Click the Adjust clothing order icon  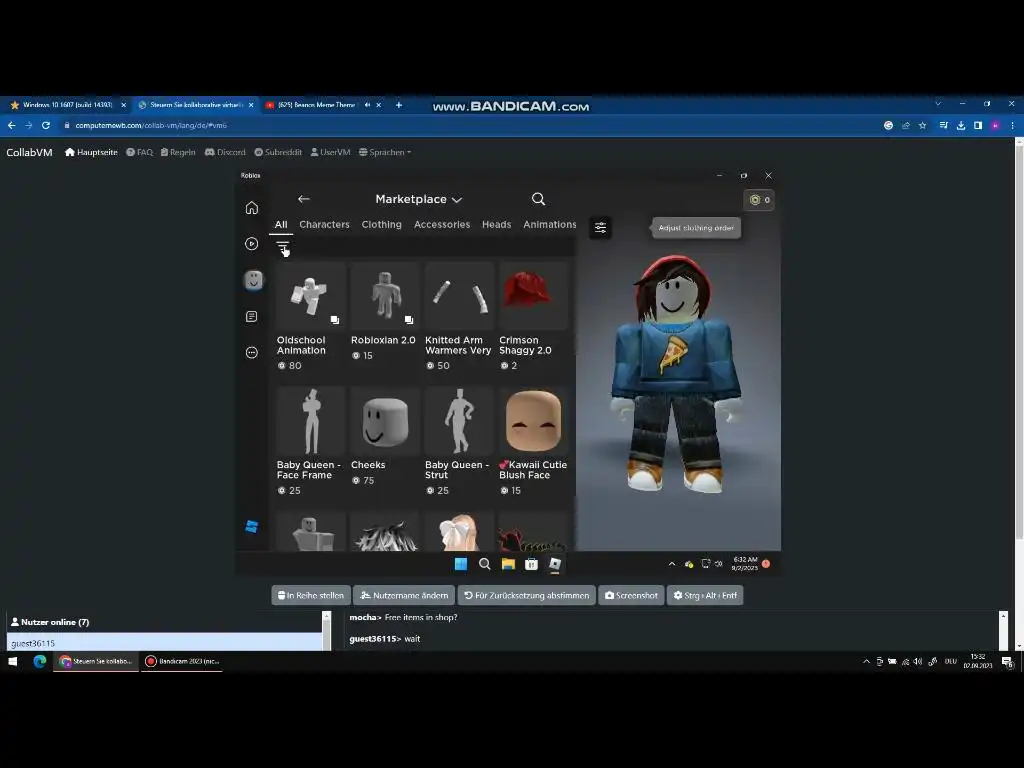click(600, 227)
